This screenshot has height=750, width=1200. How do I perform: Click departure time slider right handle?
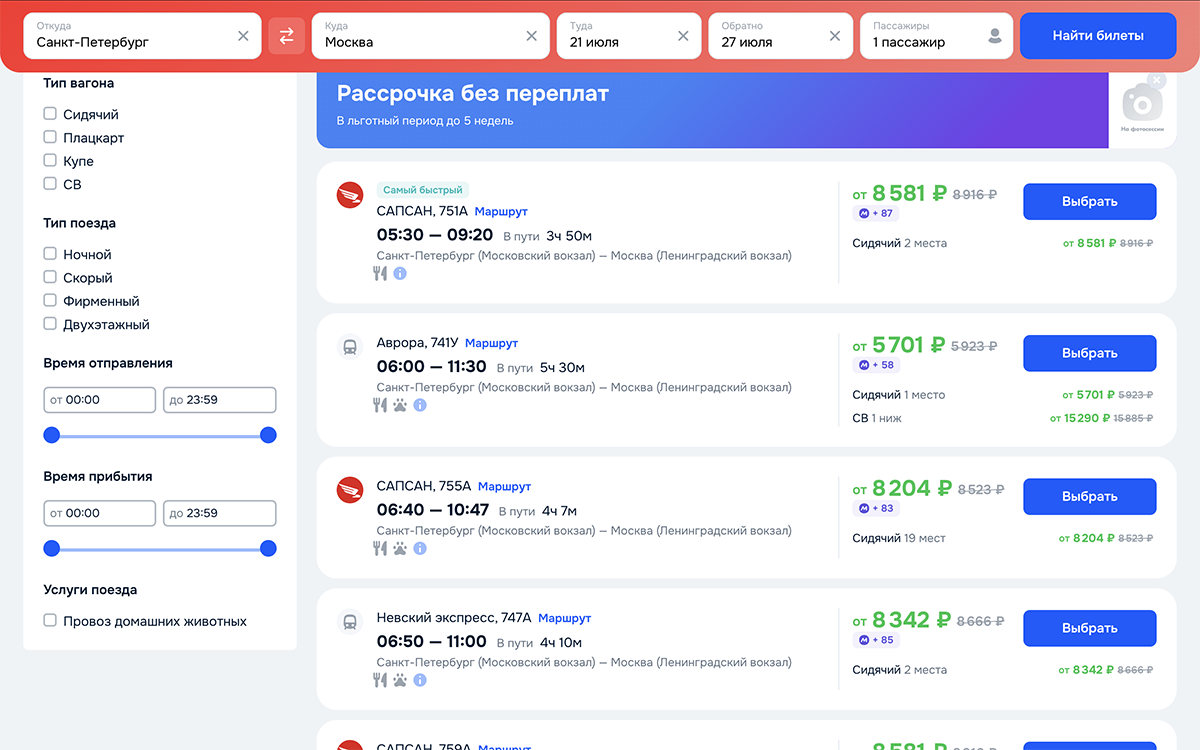268,435
